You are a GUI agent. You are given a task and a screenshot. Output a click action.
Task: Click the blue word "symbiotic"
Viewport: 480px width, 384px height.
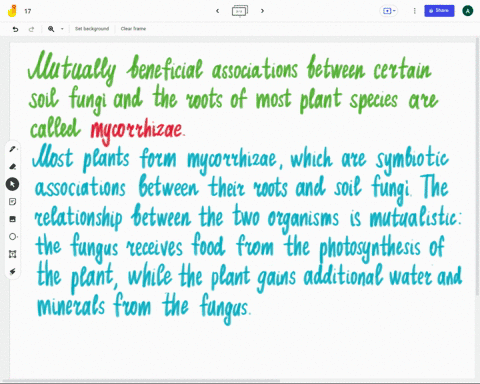point(412,159)
